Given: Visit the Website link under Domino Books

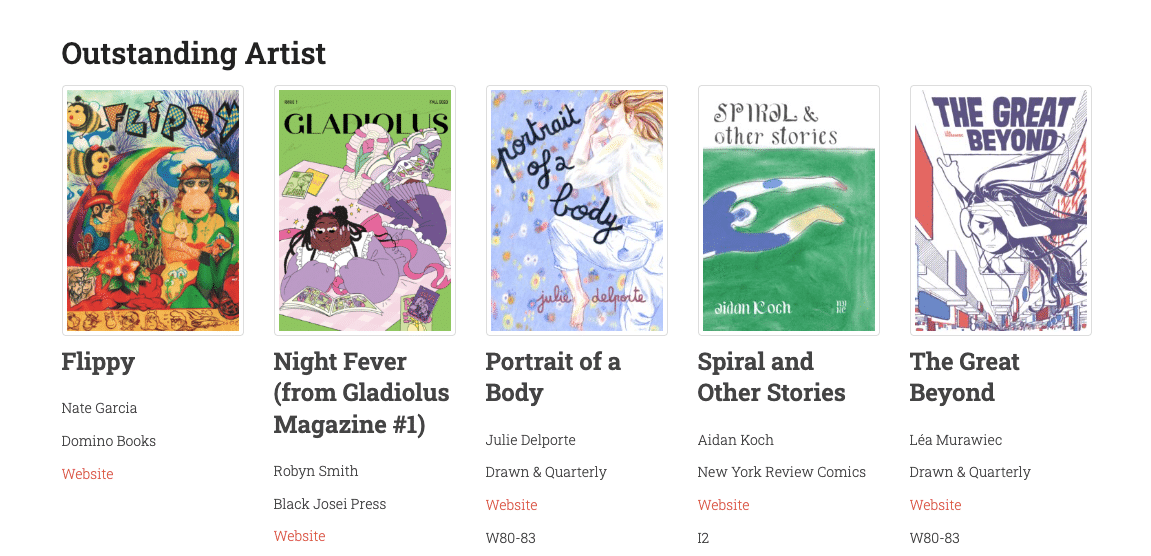Looking at the screenshot, I should [x=87, y=474].
